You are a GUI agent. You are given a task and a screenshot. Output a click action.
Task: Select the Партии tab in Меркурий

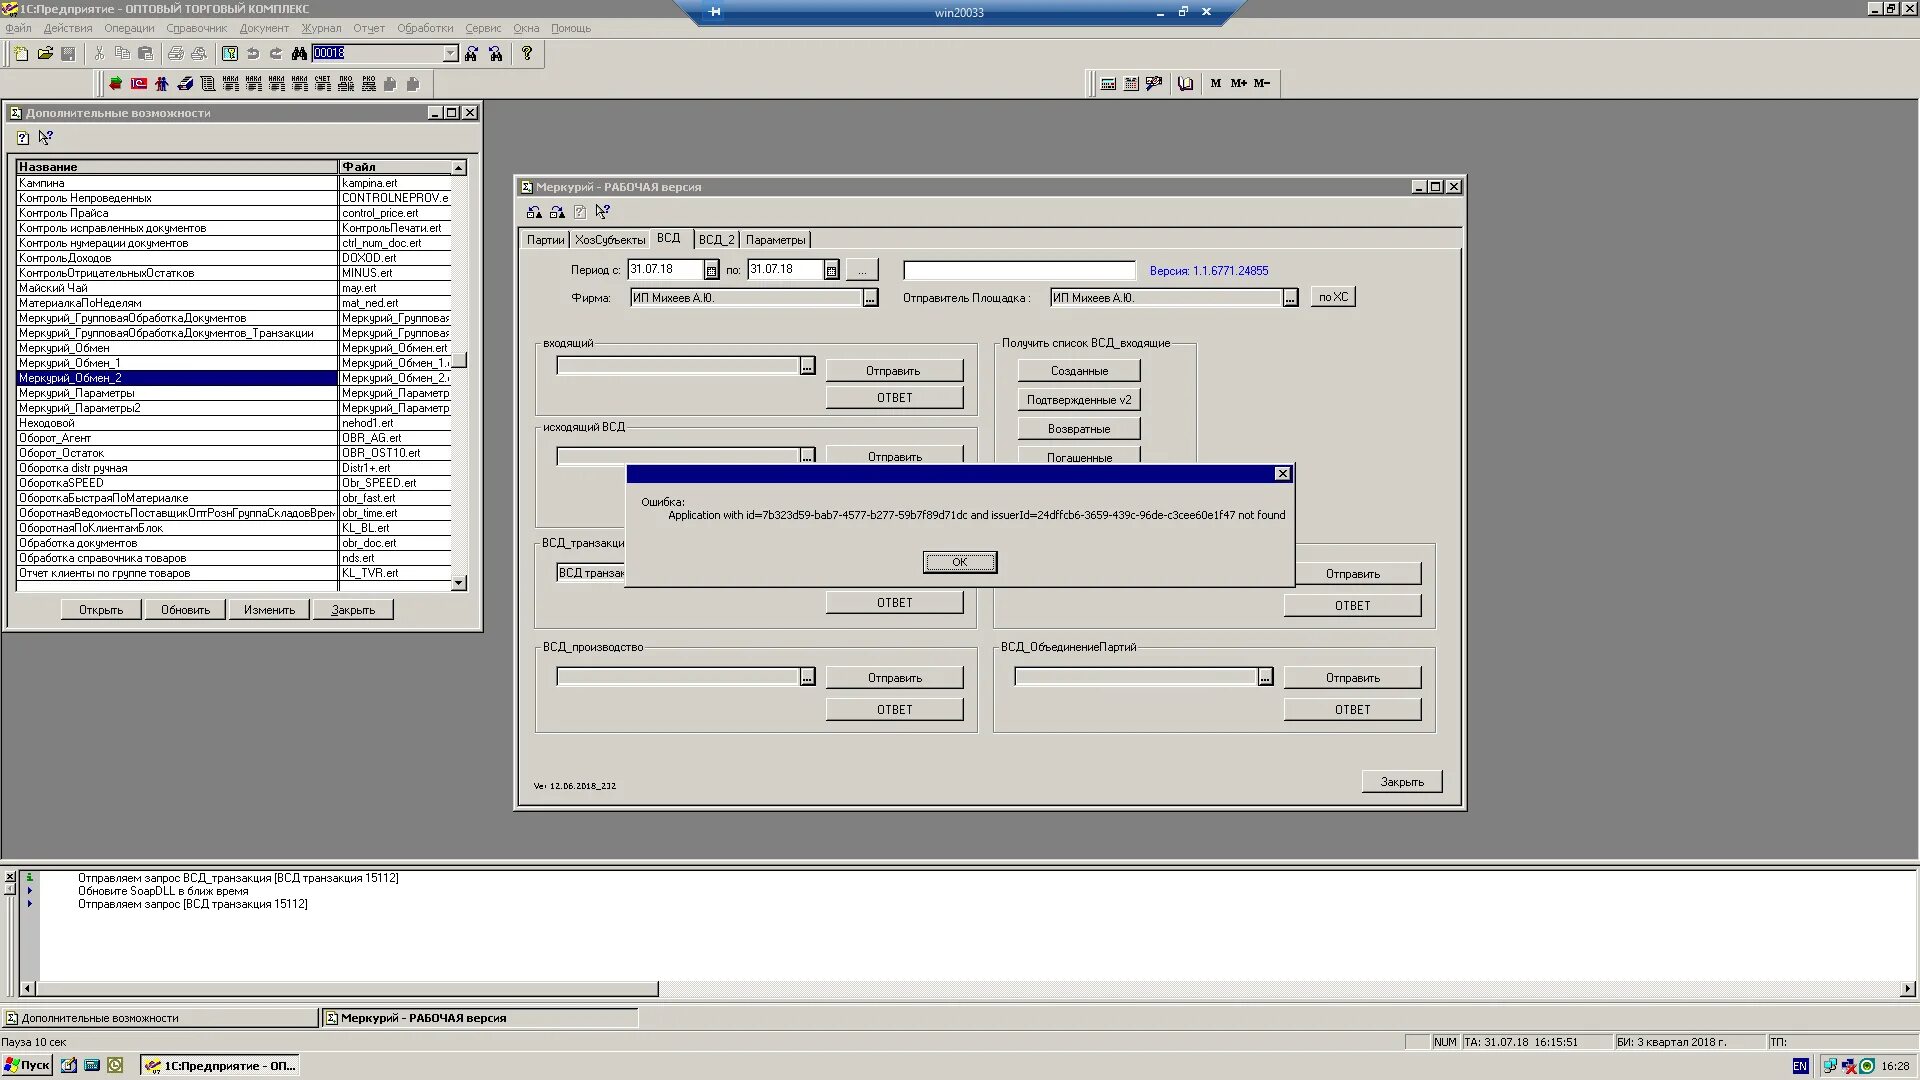point(545,239)
